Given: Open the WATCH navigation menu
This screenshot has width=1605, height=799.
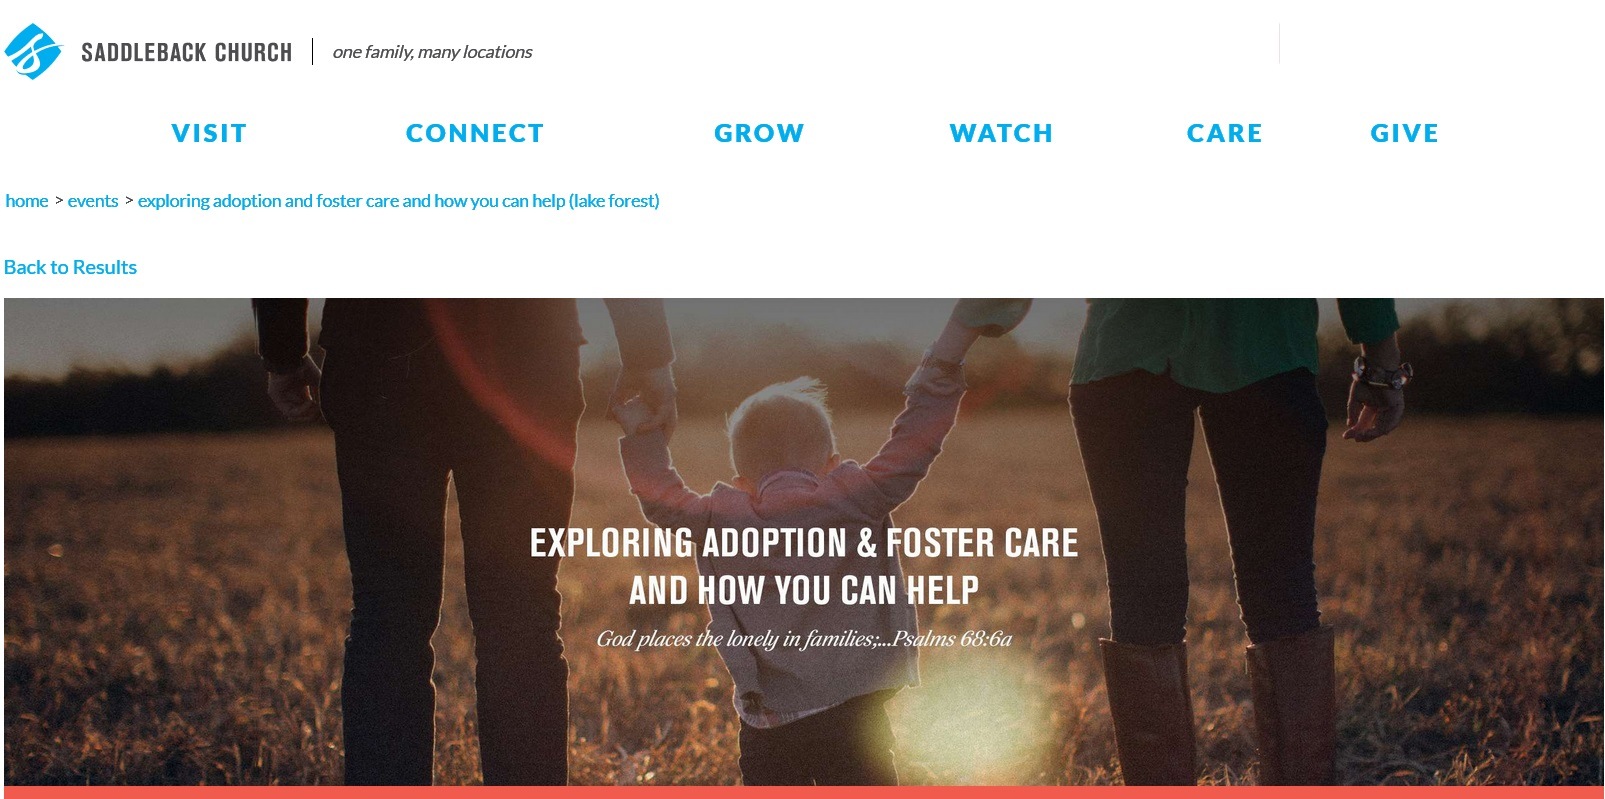Looking at the screenshot, I should coord(1001,133).
